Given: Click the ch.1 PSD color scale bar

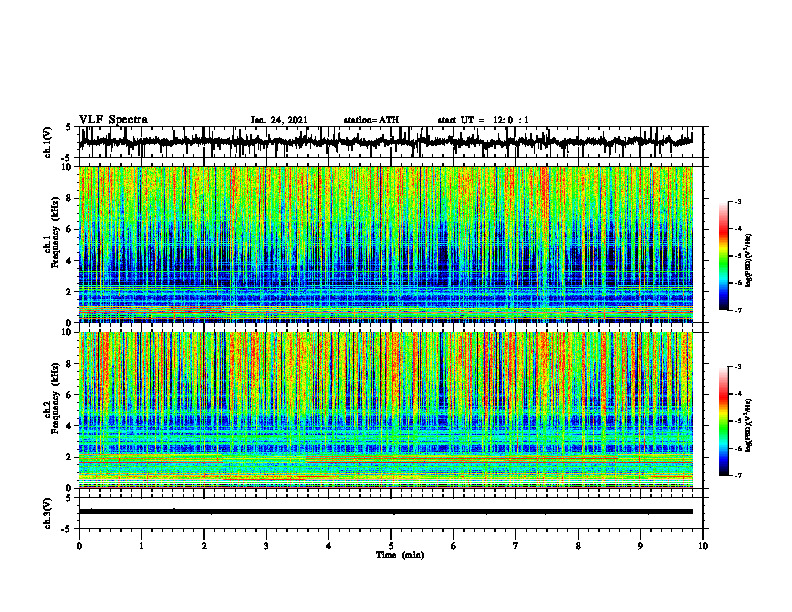Looking at the screenshot, I should point(724,256).
